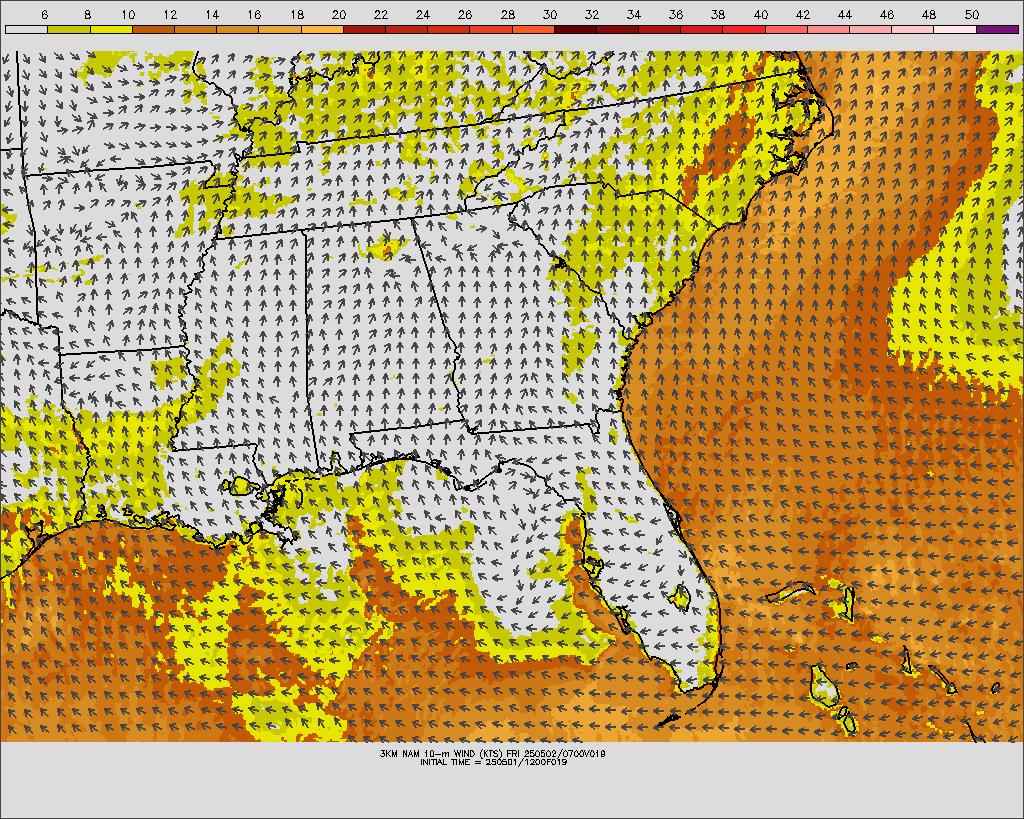Viewport: 1024px width, 819px height.
Task: Click the legend label "46"
Action: (x=887, y=14)
